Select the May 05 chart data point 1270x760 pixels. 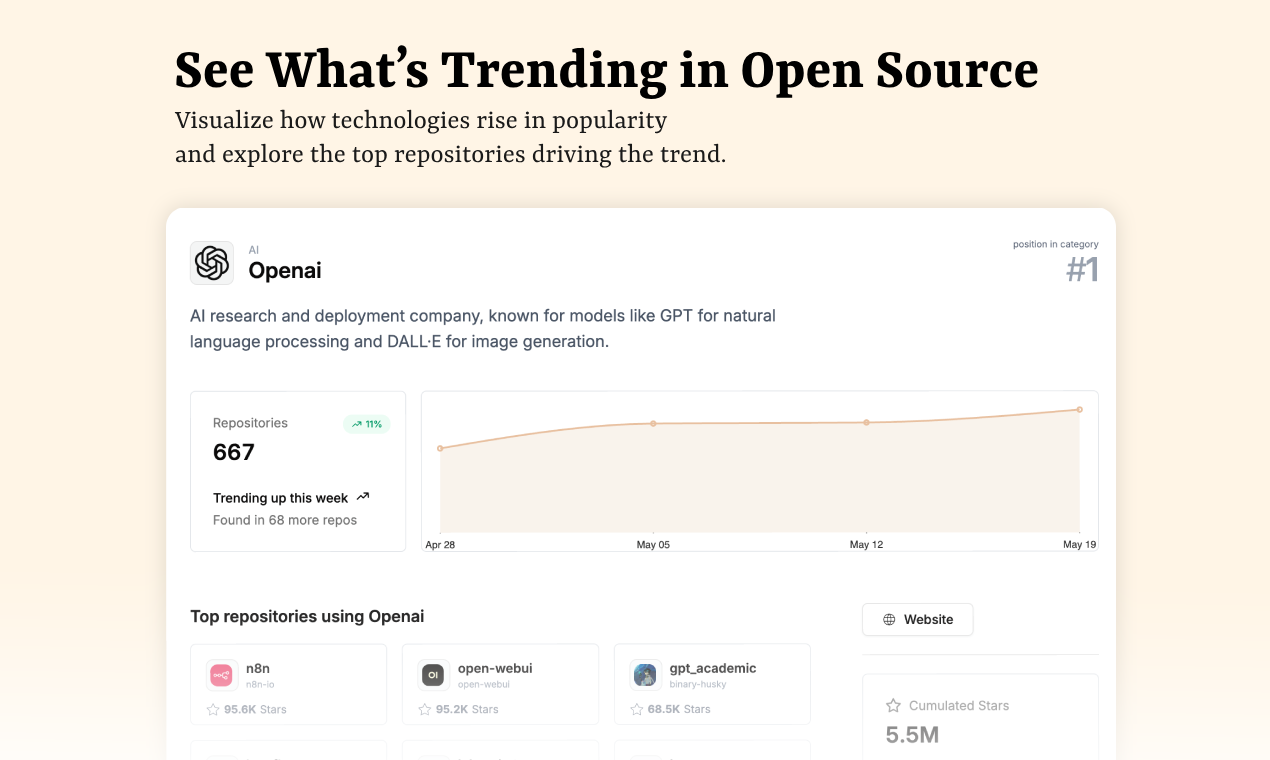(653, 424)
